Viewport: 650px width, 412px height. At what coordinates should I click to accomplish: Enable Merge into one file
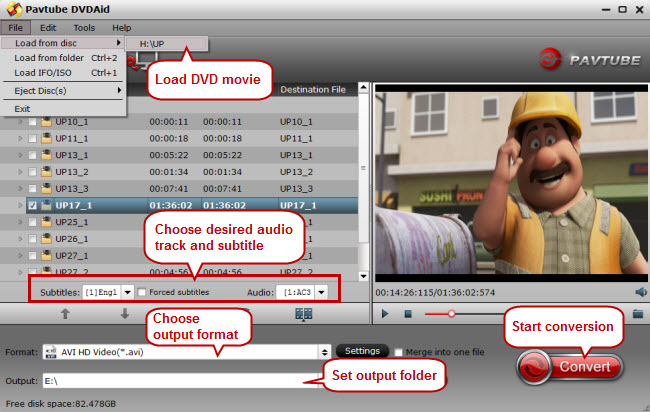pos(398,352)
